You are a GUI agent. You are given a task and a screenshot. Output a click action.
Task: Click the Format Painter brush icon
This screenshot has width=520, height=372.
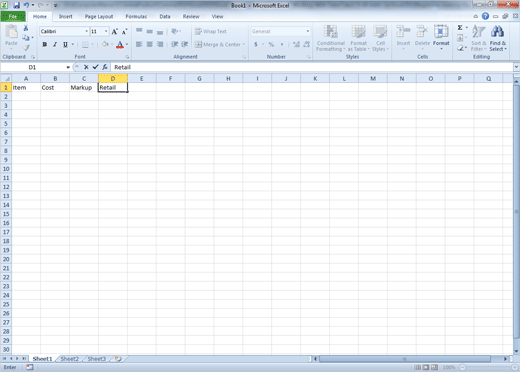tap(26, 47)
